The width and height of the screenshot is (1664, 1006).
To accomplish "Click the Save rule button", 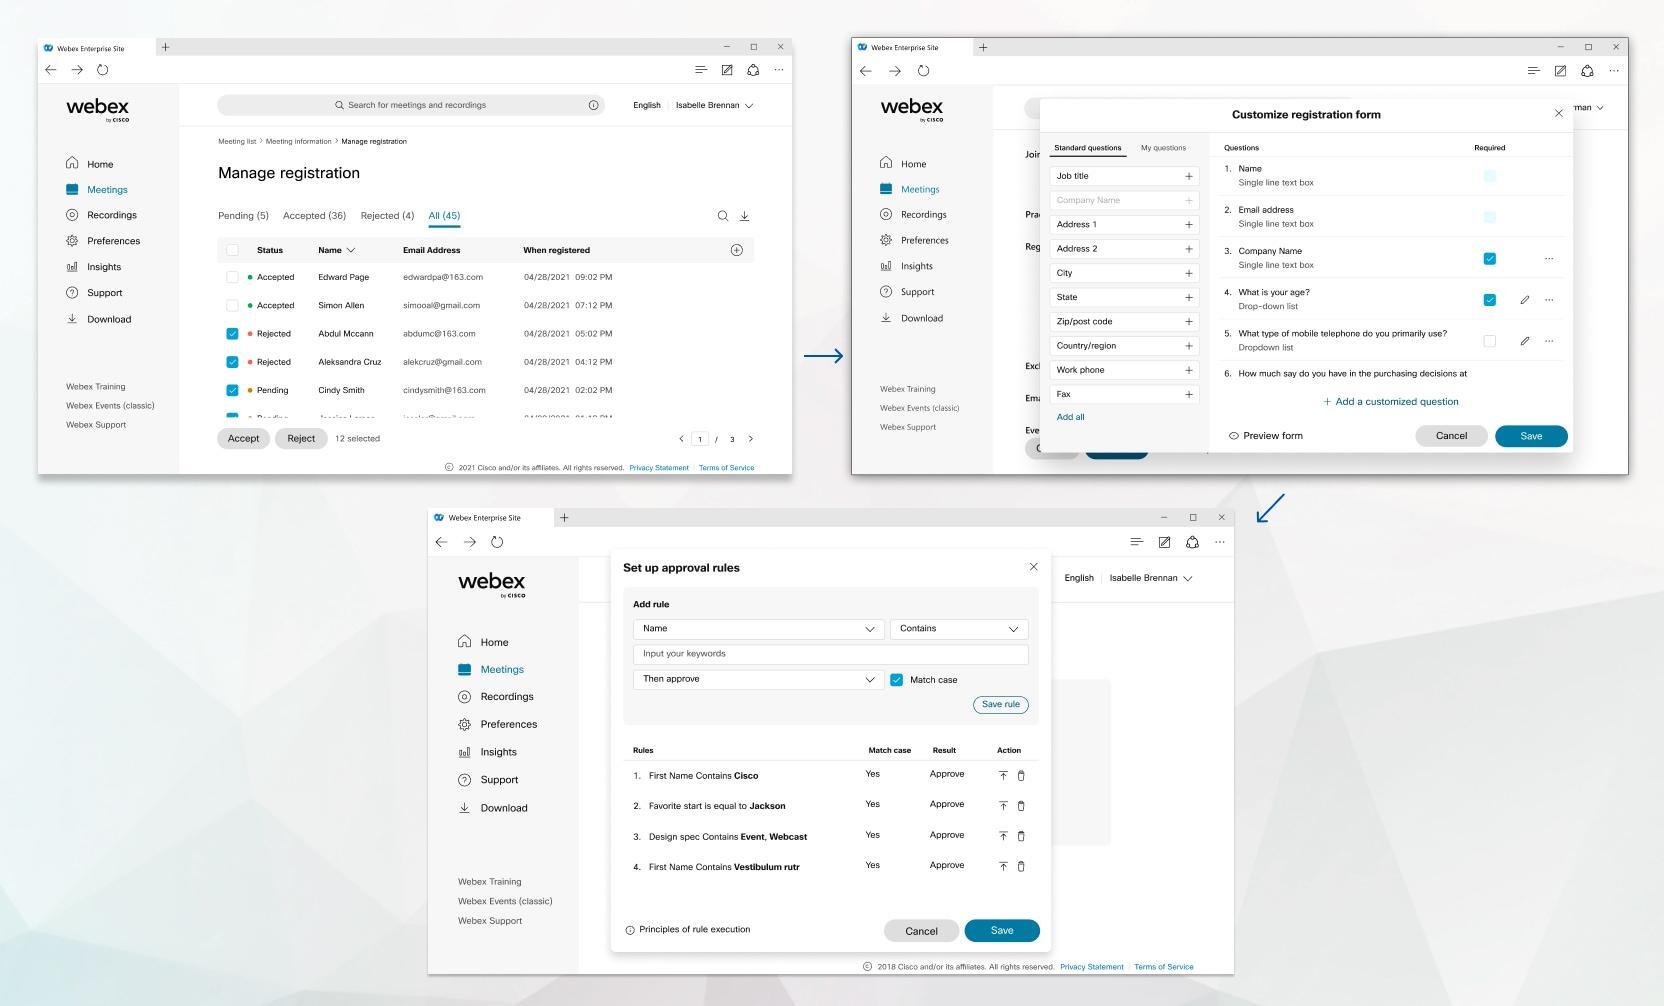I will (1000, 705).
